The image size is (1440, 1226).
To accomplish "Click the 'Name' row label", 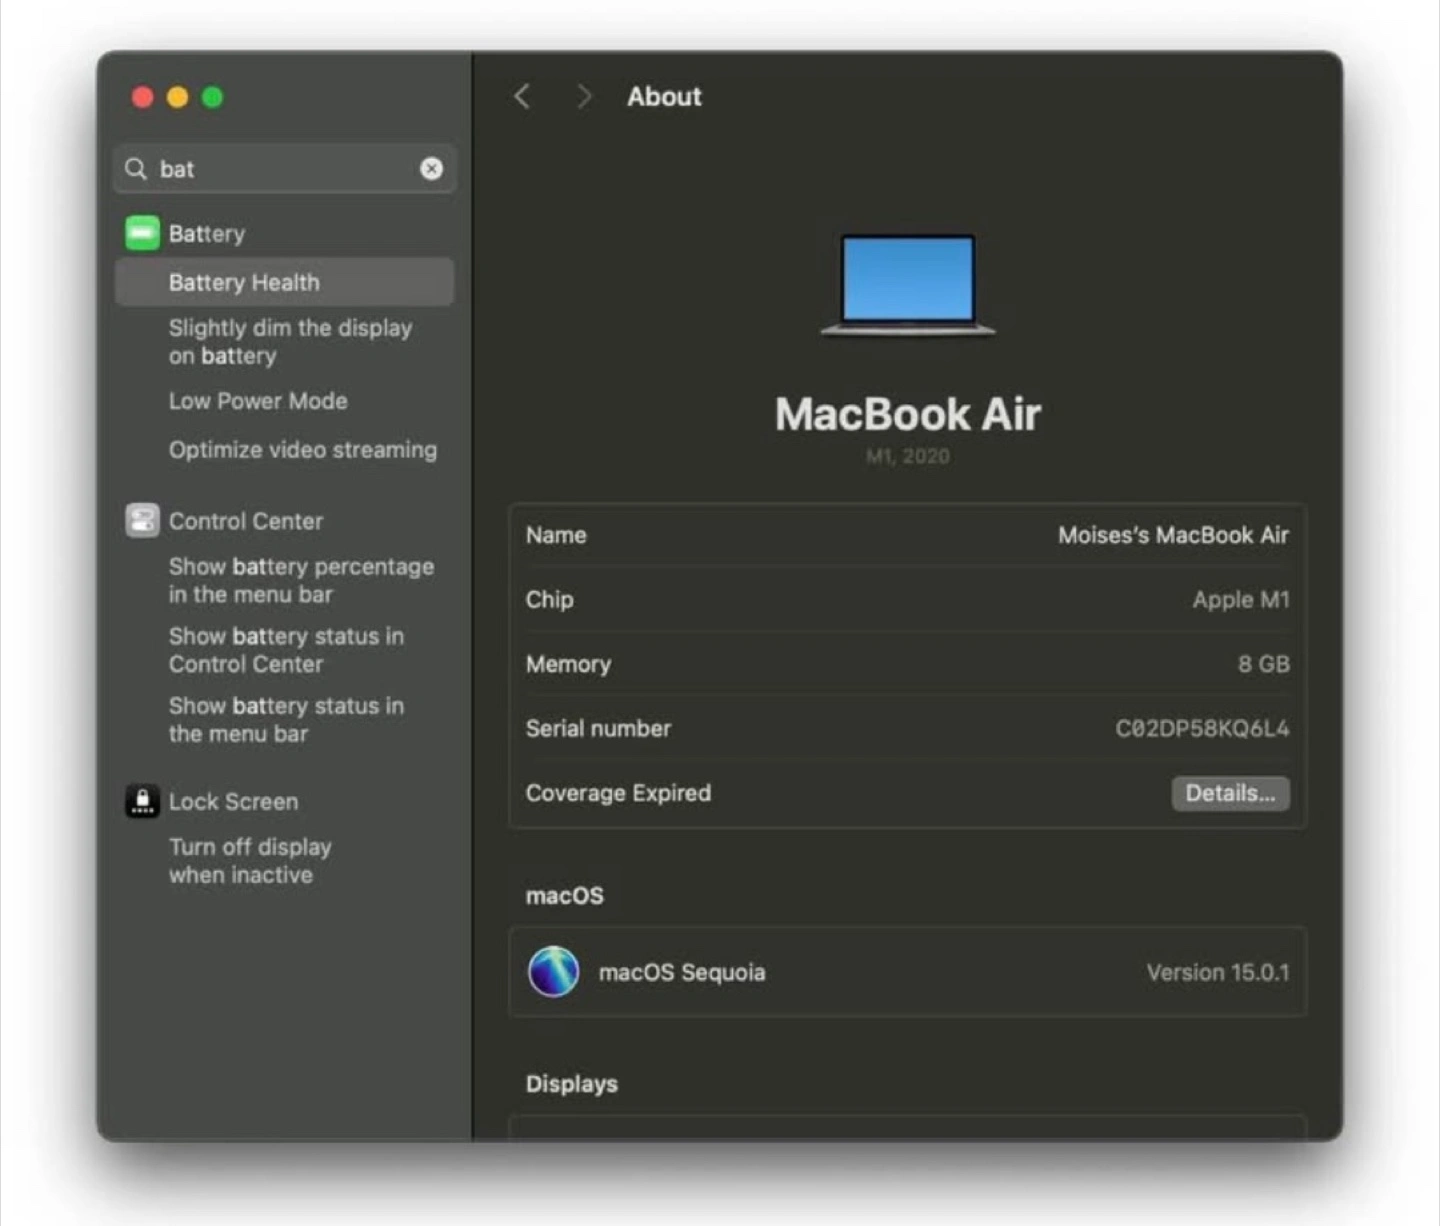I will [556, 535].
